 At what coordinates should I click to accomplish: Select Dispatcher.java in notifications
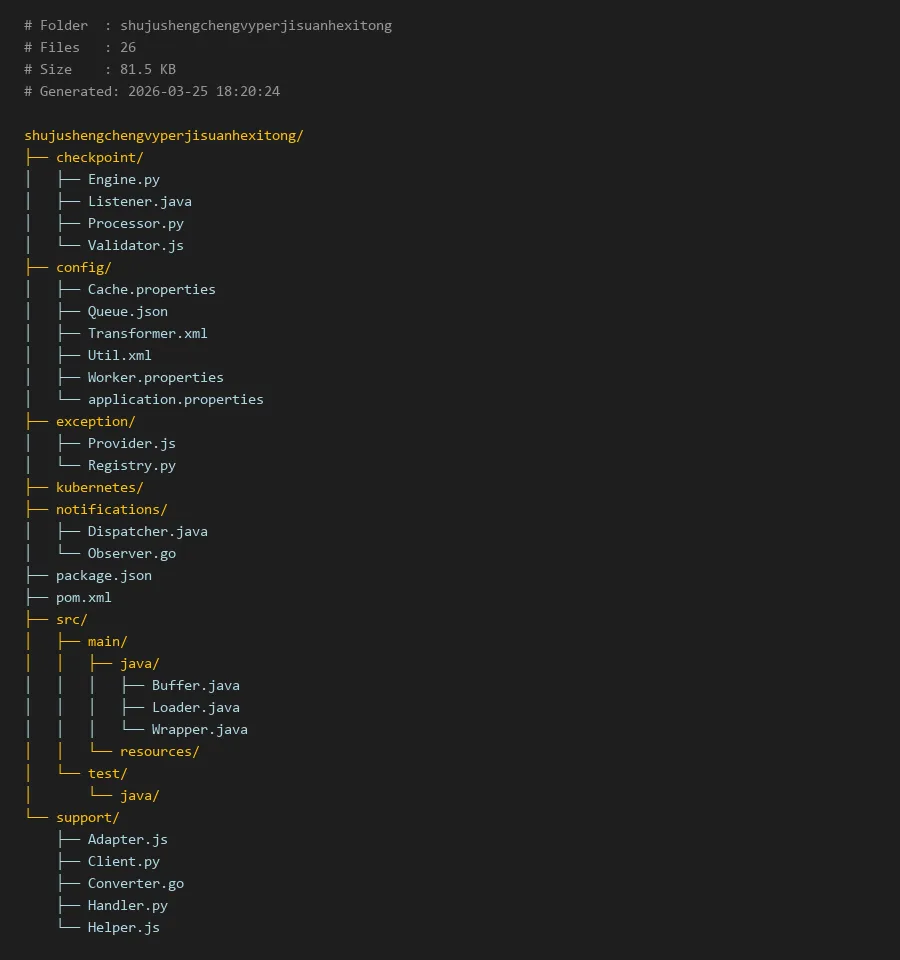(147, 531)
